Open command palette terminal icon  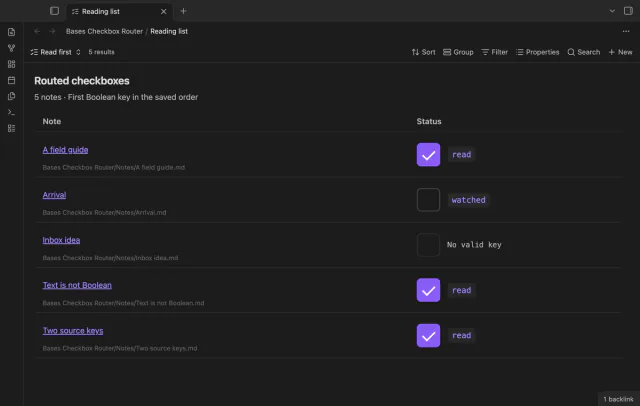pos(11,112)
